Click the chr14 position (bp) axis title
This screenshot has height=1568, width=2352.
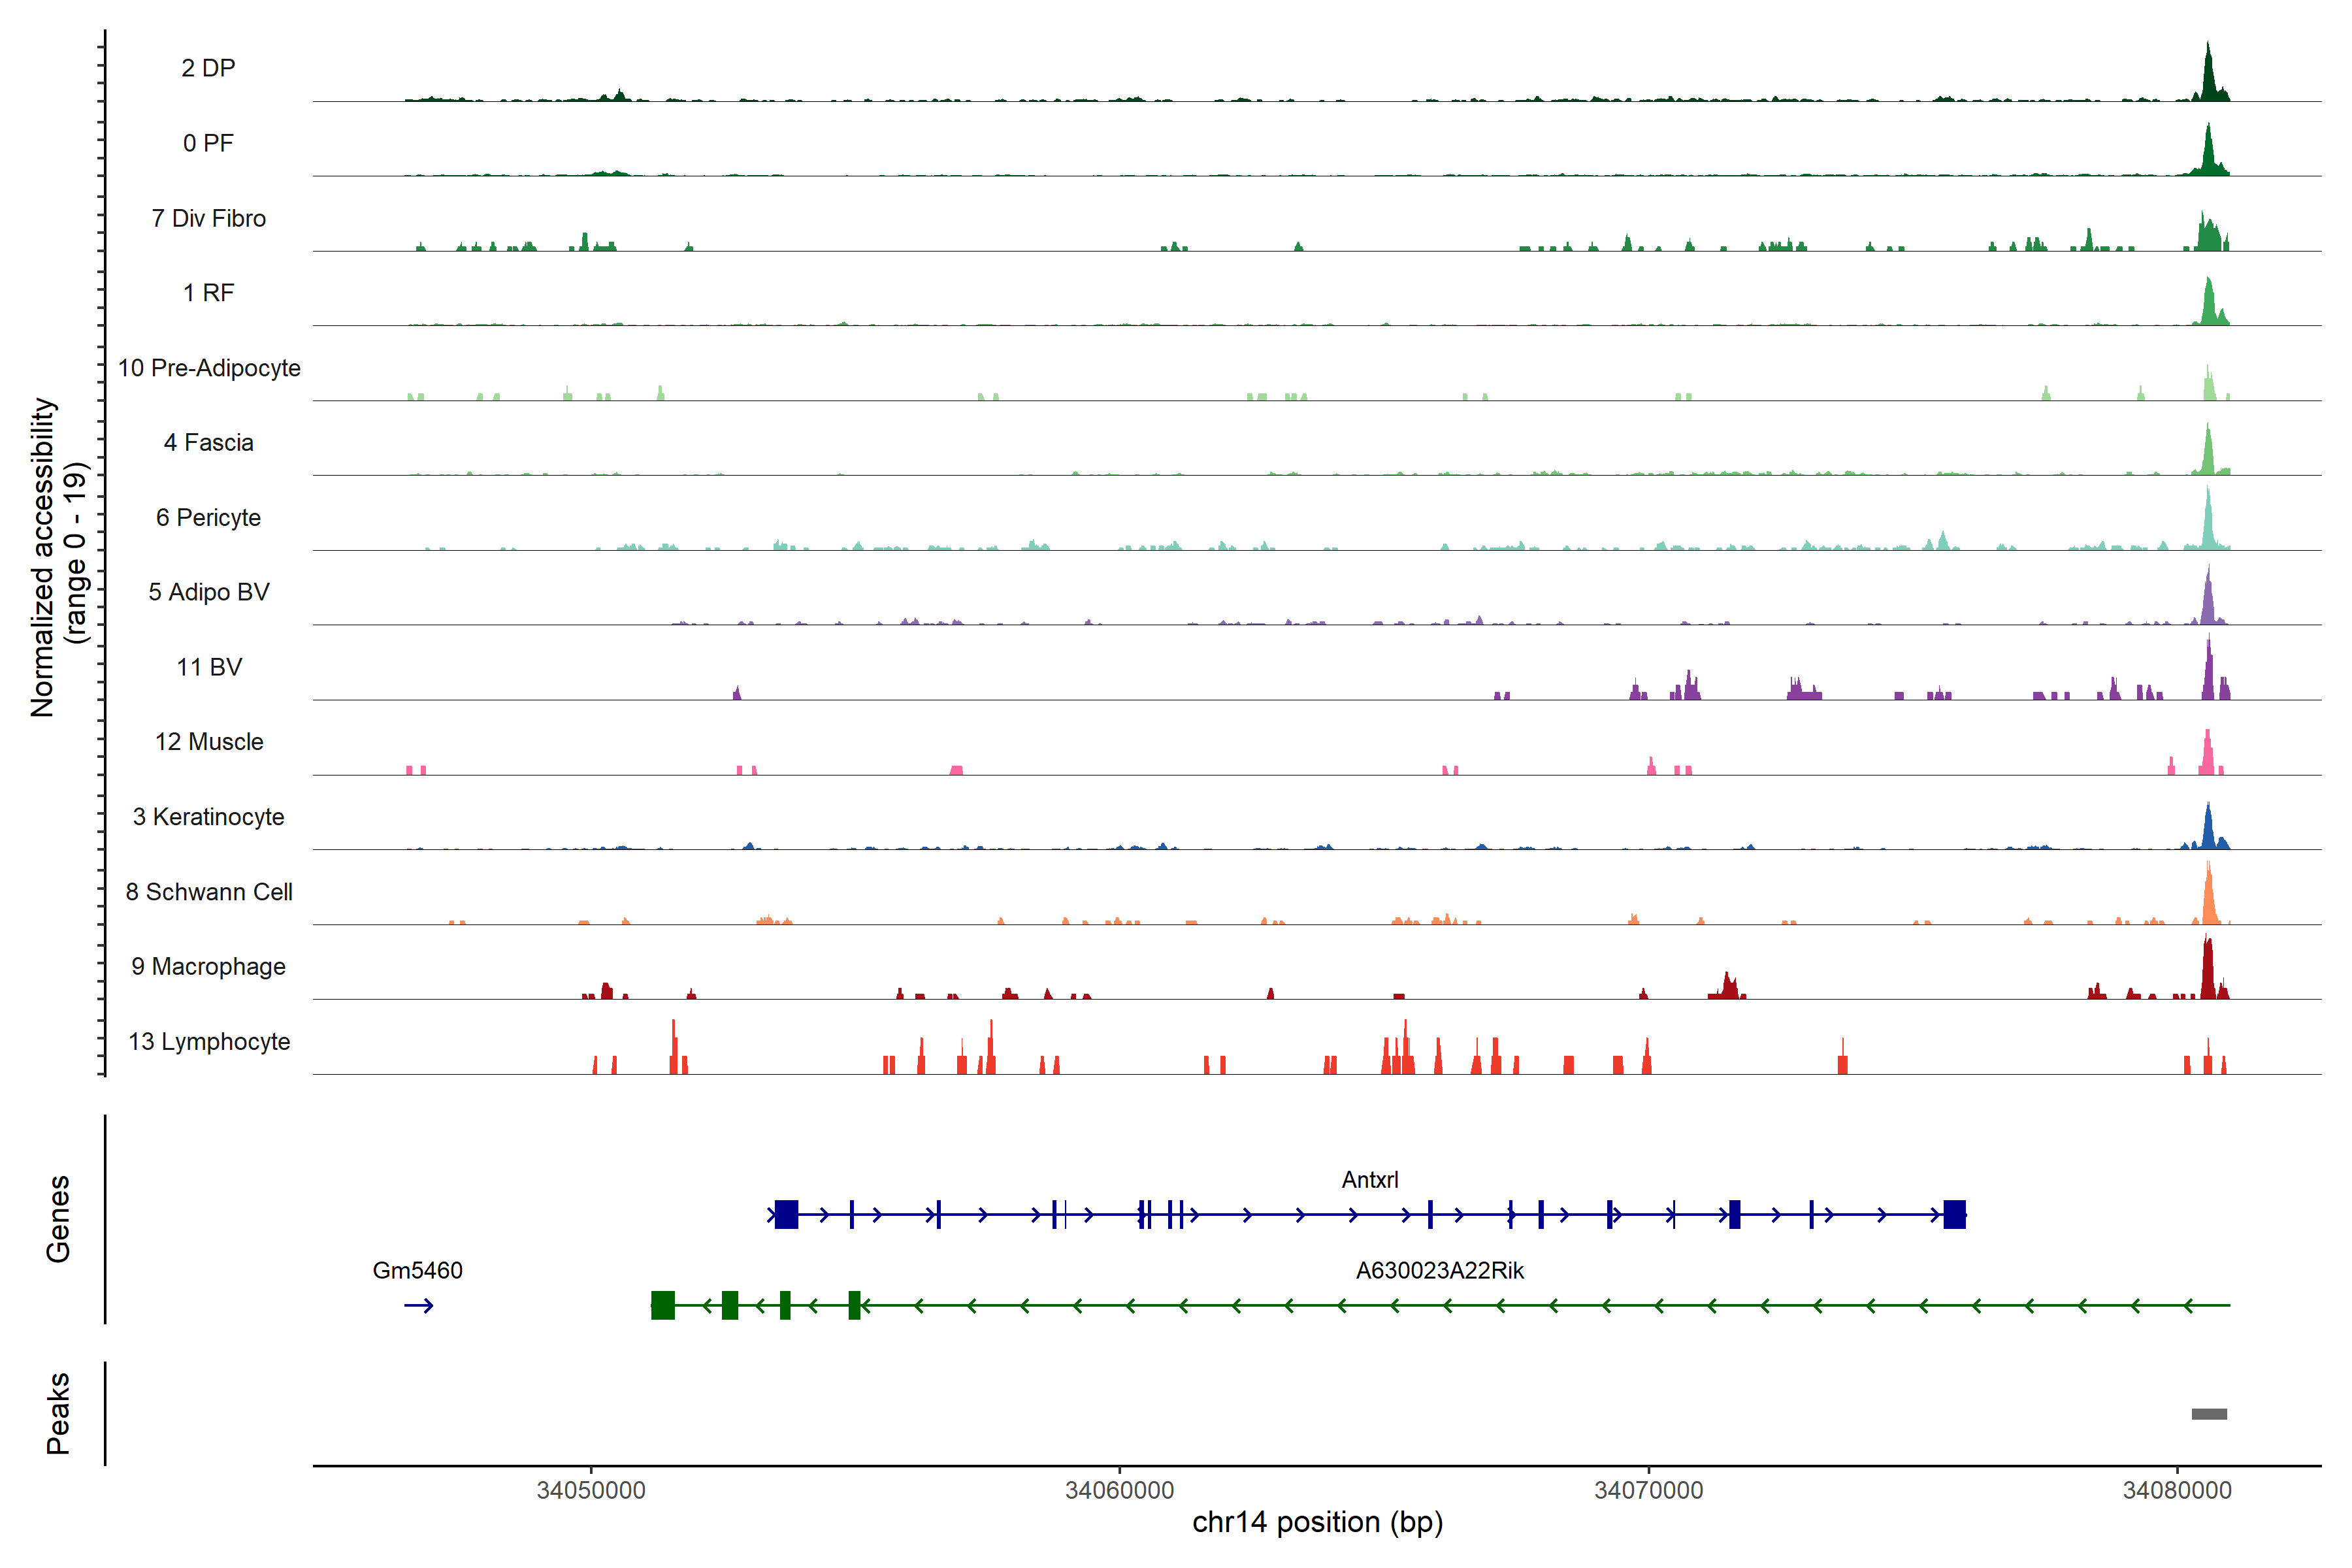click(x=1317, y=1522)
